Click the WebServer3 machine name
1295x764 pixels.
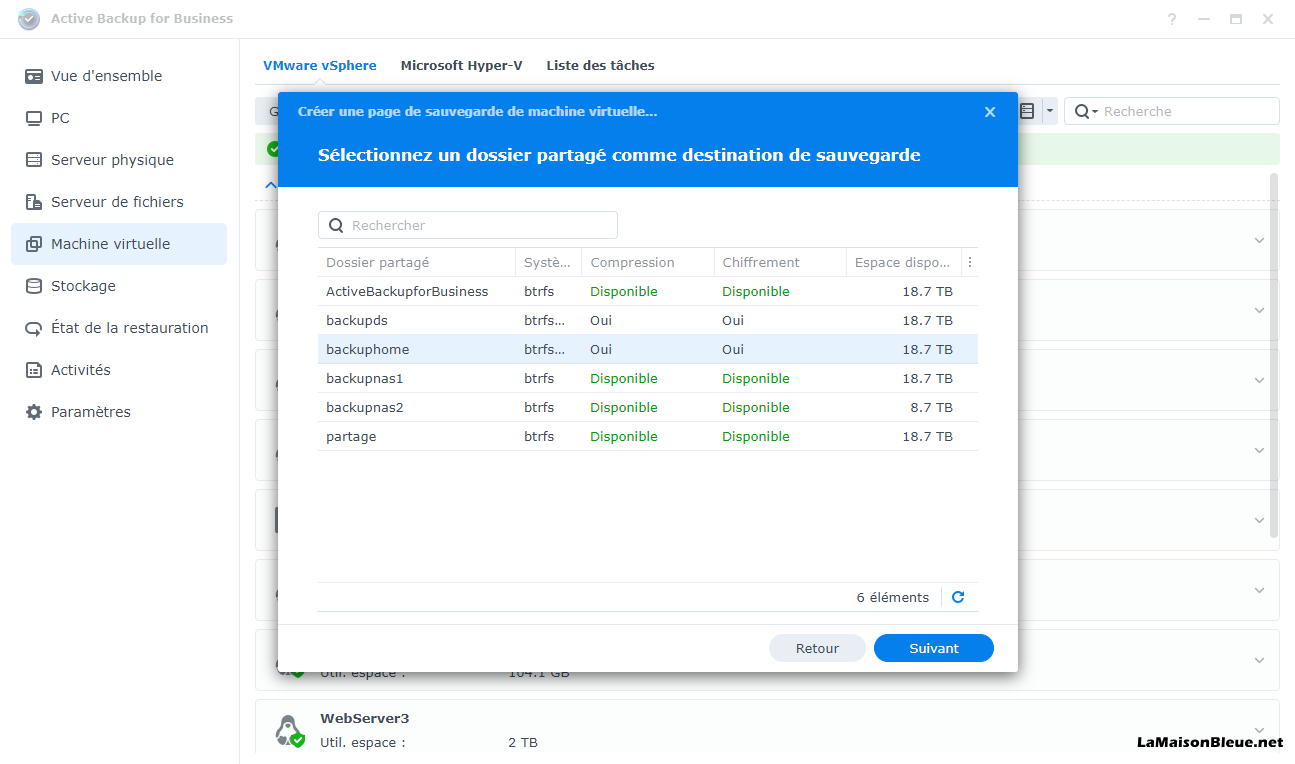pos(365,718)
